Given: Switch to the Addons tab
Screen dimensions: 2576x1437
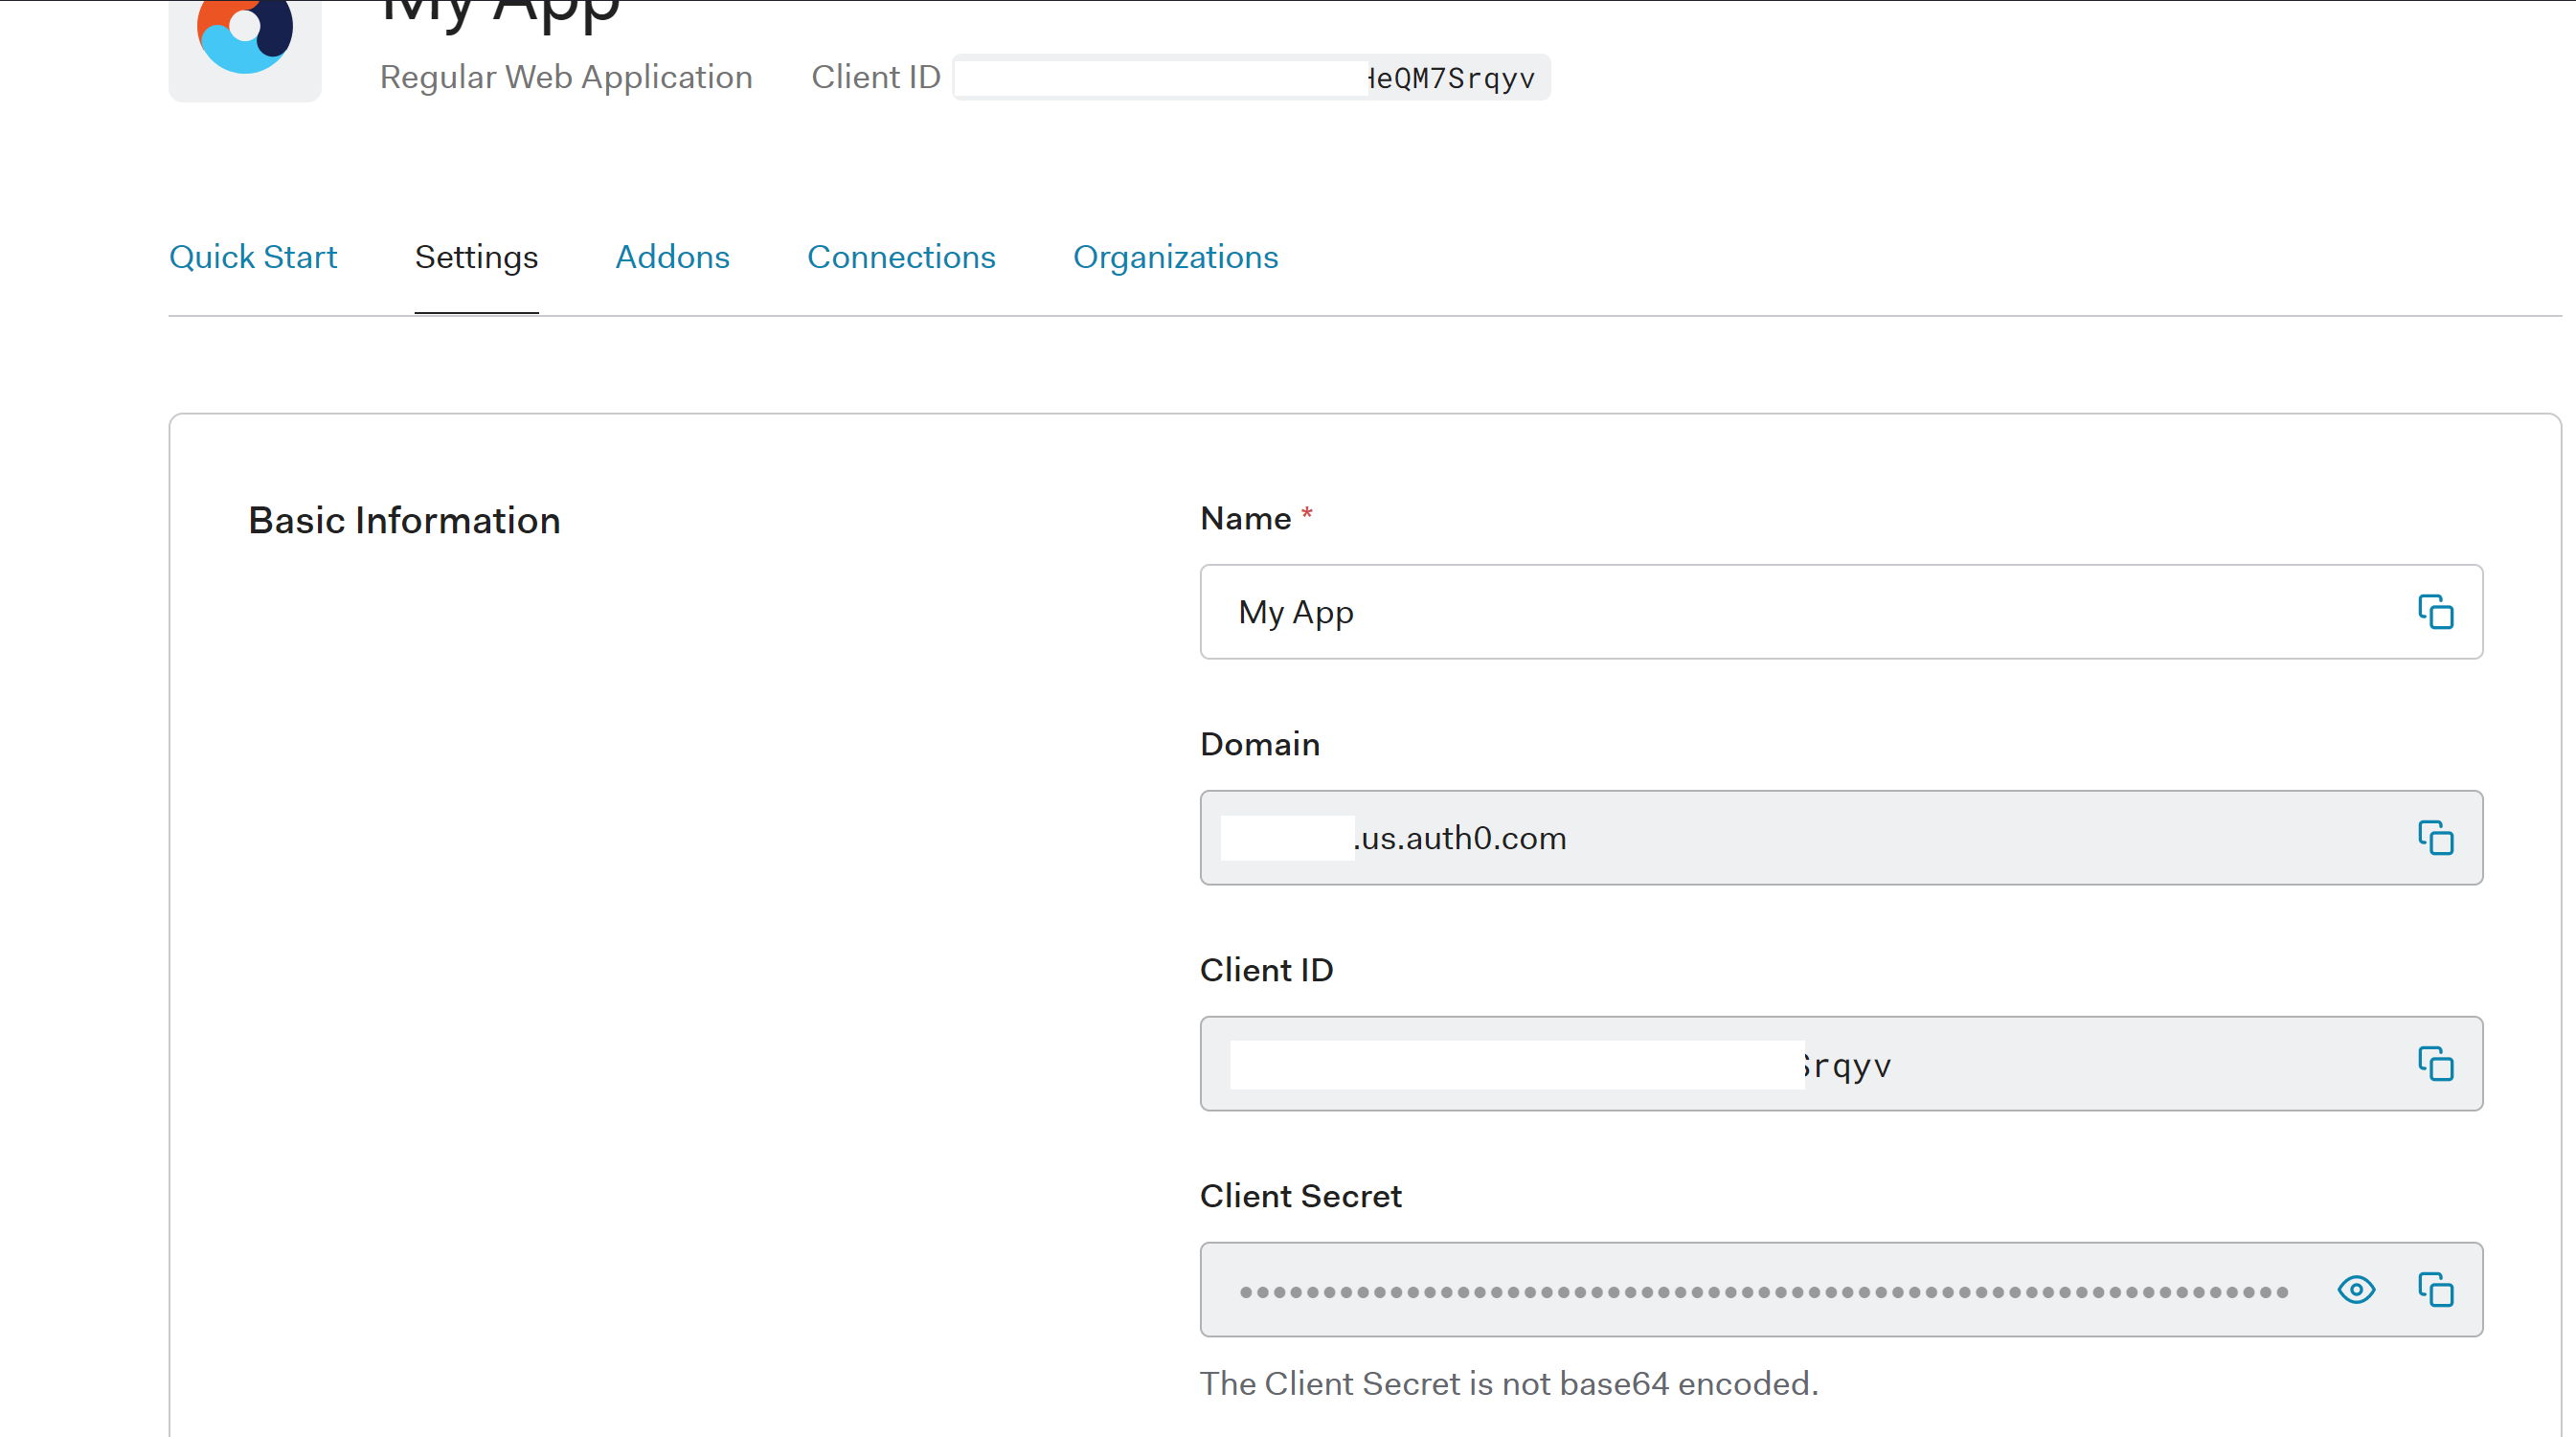Looking at the screenshot, I should [672, 257].
